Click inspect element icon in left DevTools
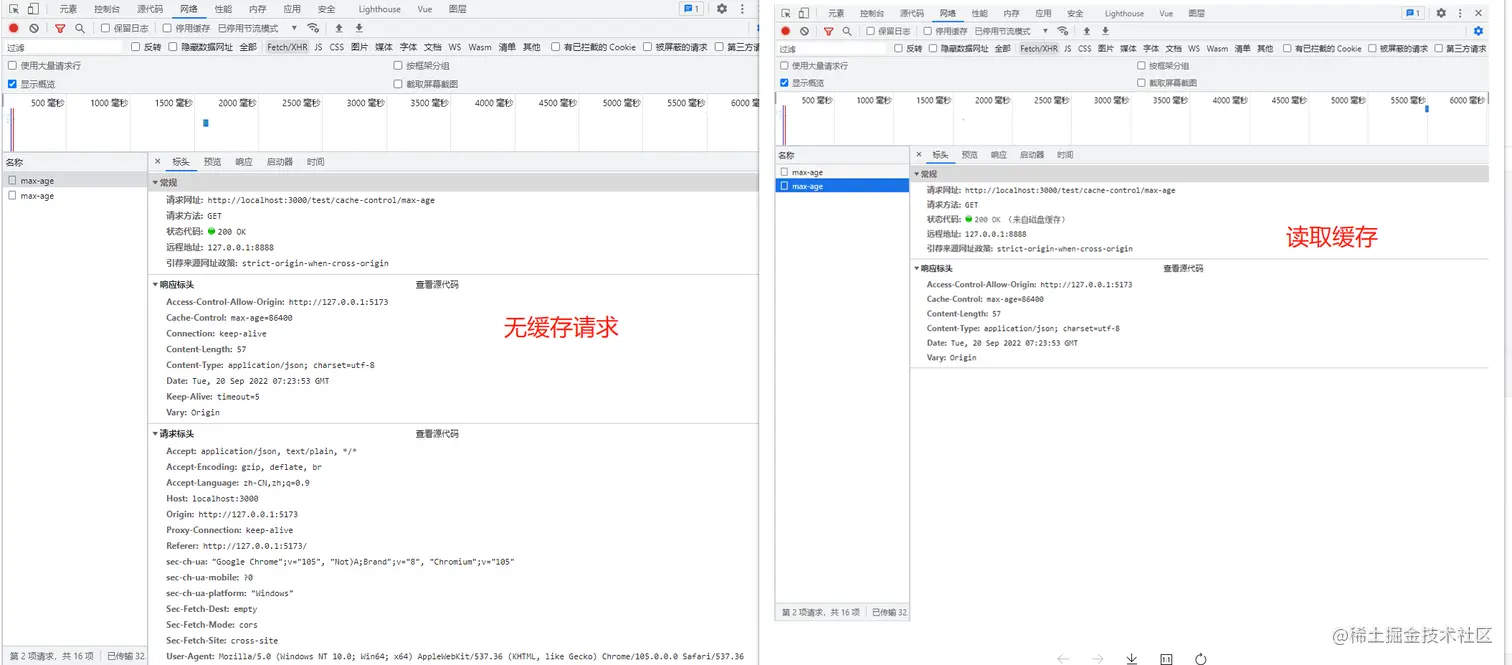The image size is (1512, 665). click(x=13, y=9)
